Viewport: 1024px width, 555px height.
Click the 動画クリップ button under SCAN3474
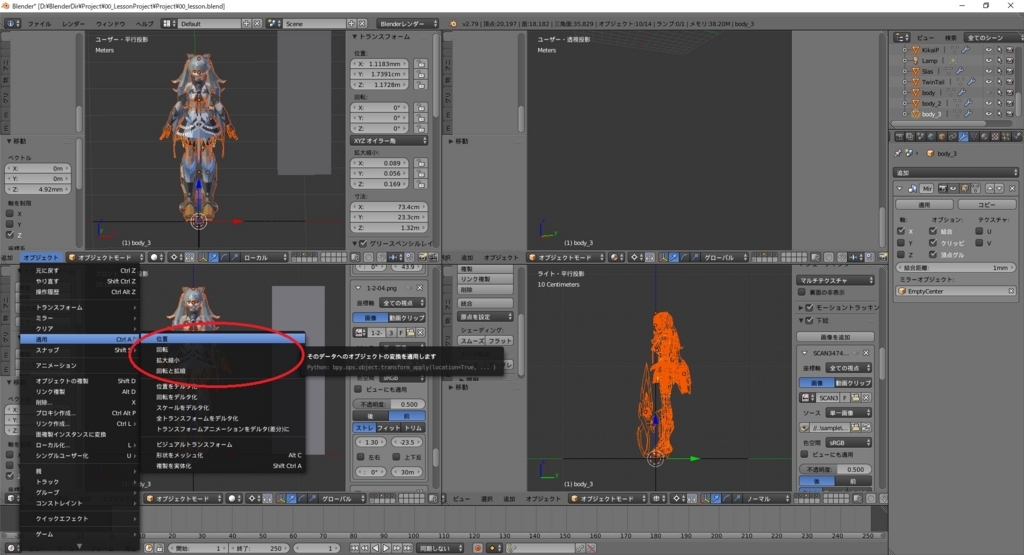[854, 383]
